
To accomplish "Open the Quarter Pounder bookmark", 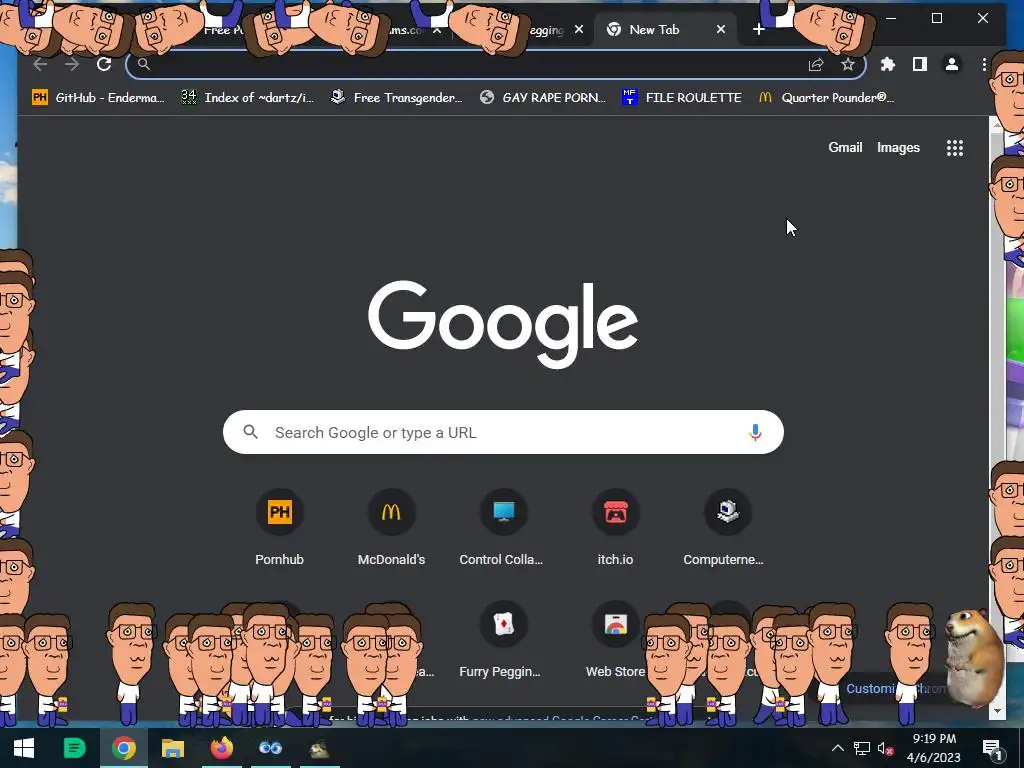I will pyautogui.click(x=826, y=97).
